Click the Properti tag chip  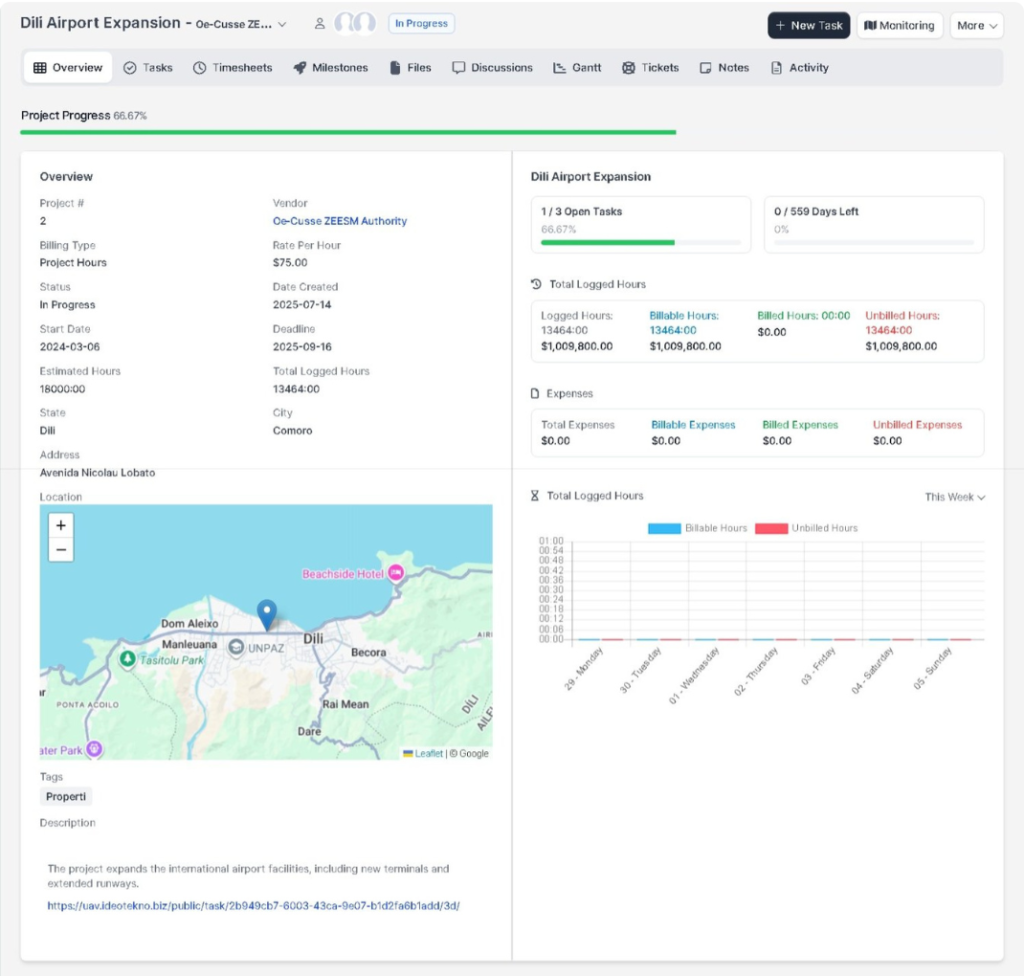(66, 797)
